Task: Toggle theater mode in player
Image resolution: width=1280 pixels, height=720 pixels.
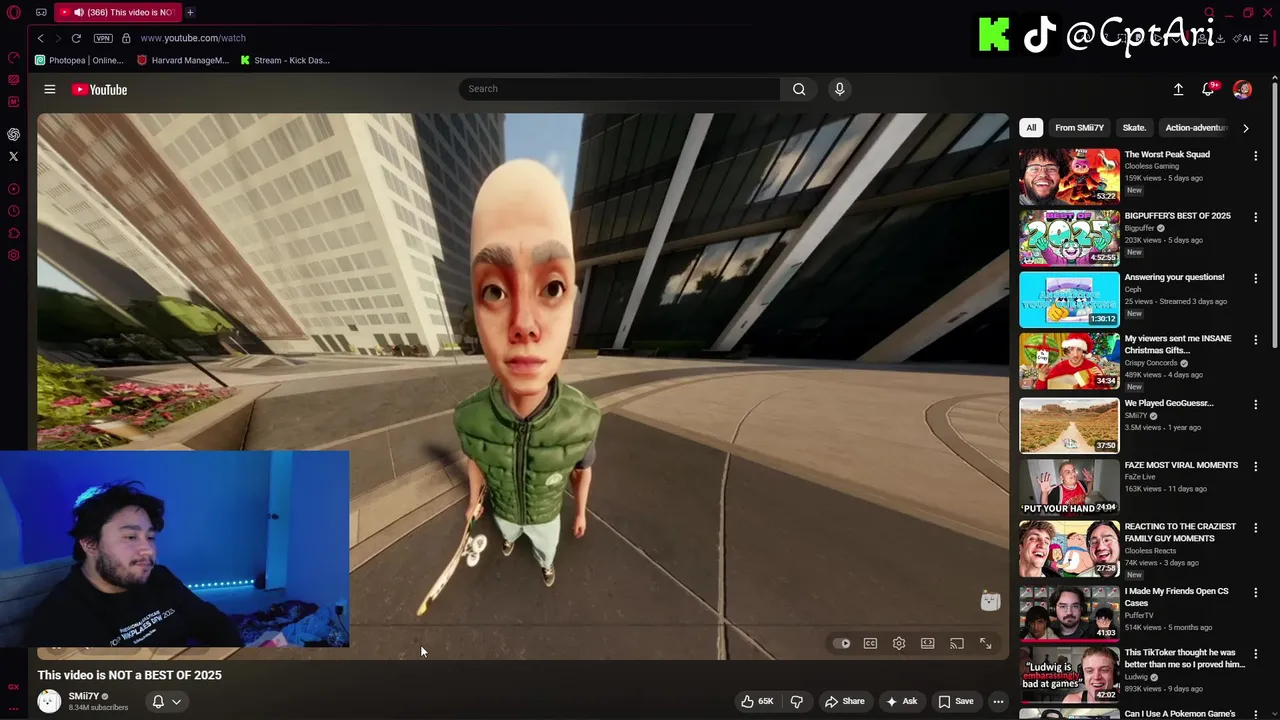Action: (x=928, y=644)
